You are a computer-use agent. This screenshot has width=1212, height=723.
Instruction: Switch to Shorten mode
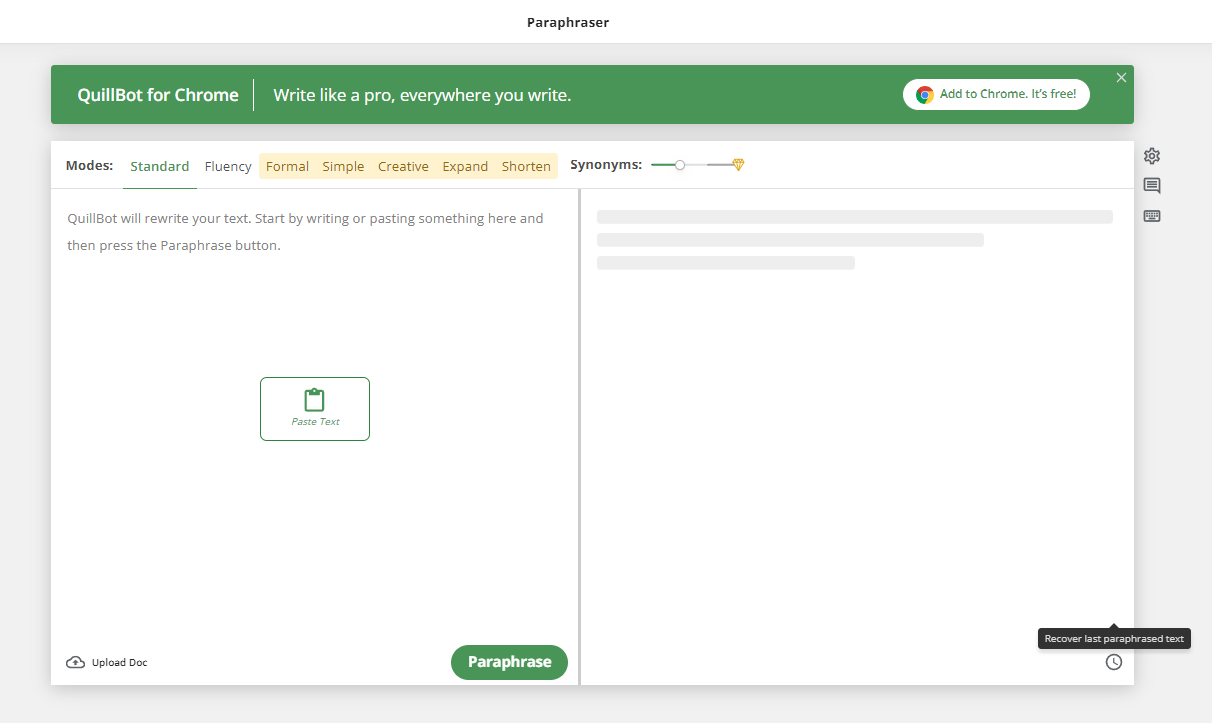526,166
